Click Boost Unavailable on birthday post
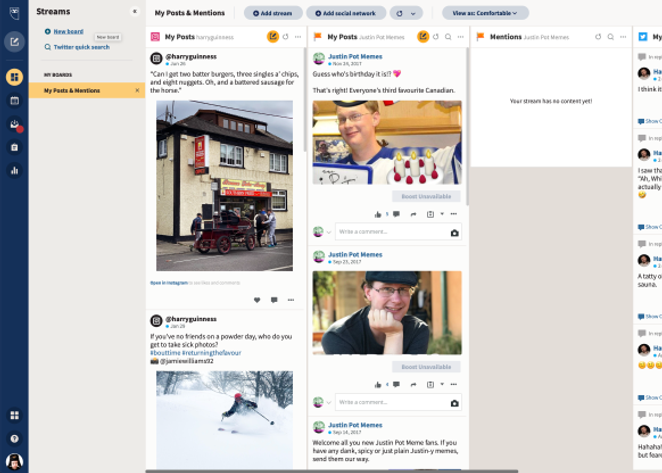Viewport: 662px width, 473px height. coord(426,196)
